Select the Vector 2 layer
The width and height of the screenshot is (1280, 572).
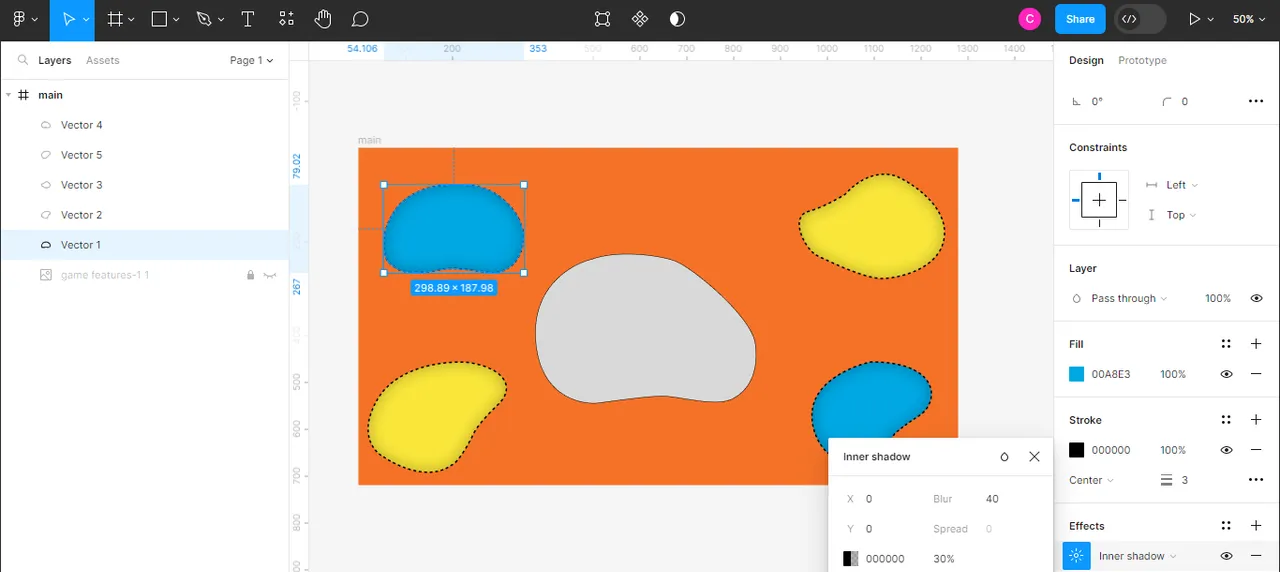(x=145, y=215)
